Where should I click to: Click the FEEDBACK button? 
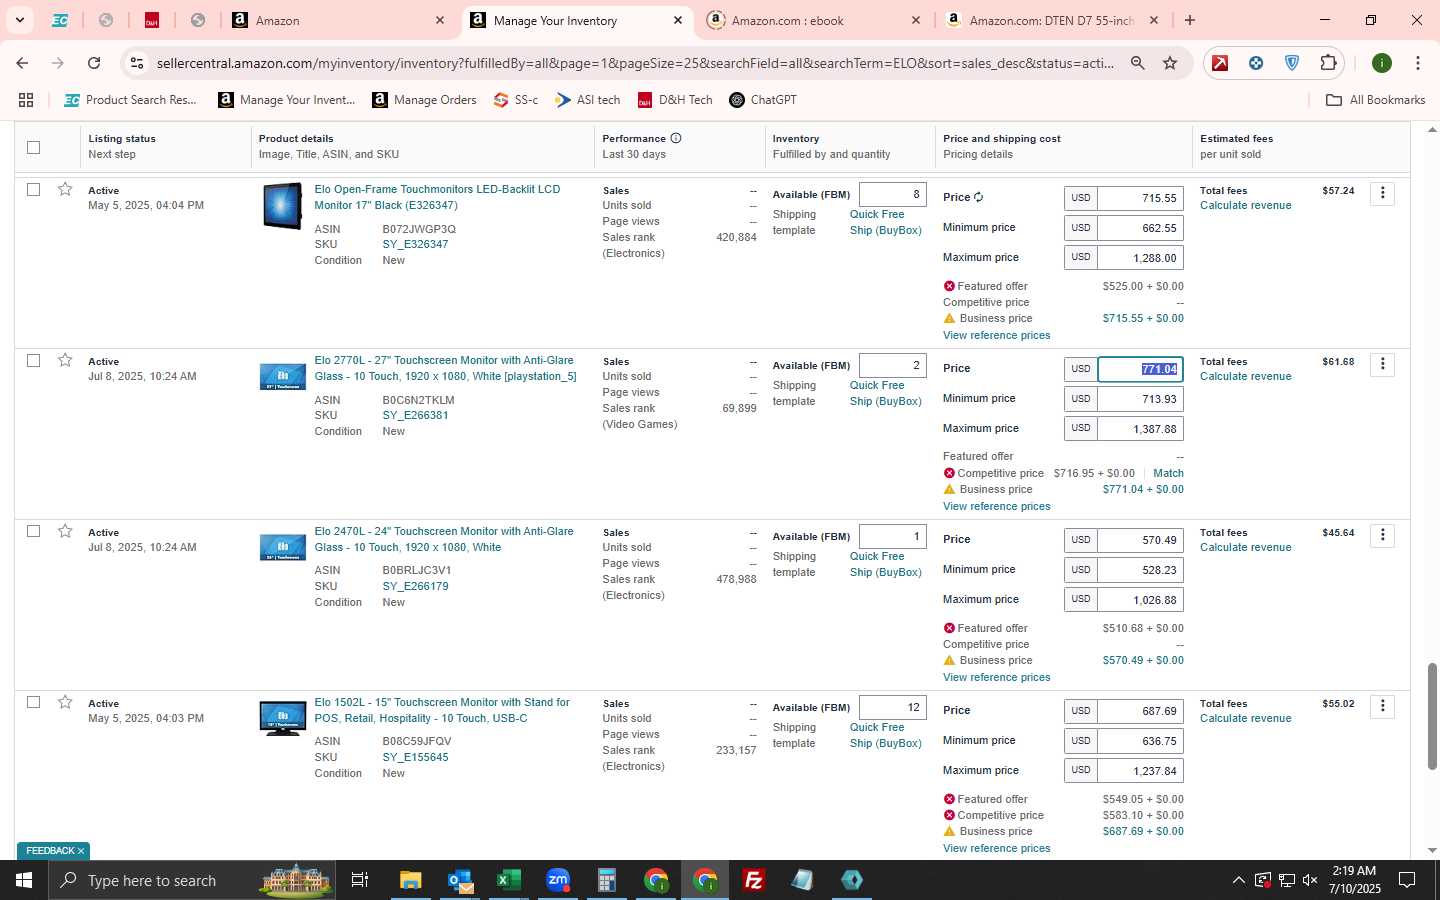point(50,851)
